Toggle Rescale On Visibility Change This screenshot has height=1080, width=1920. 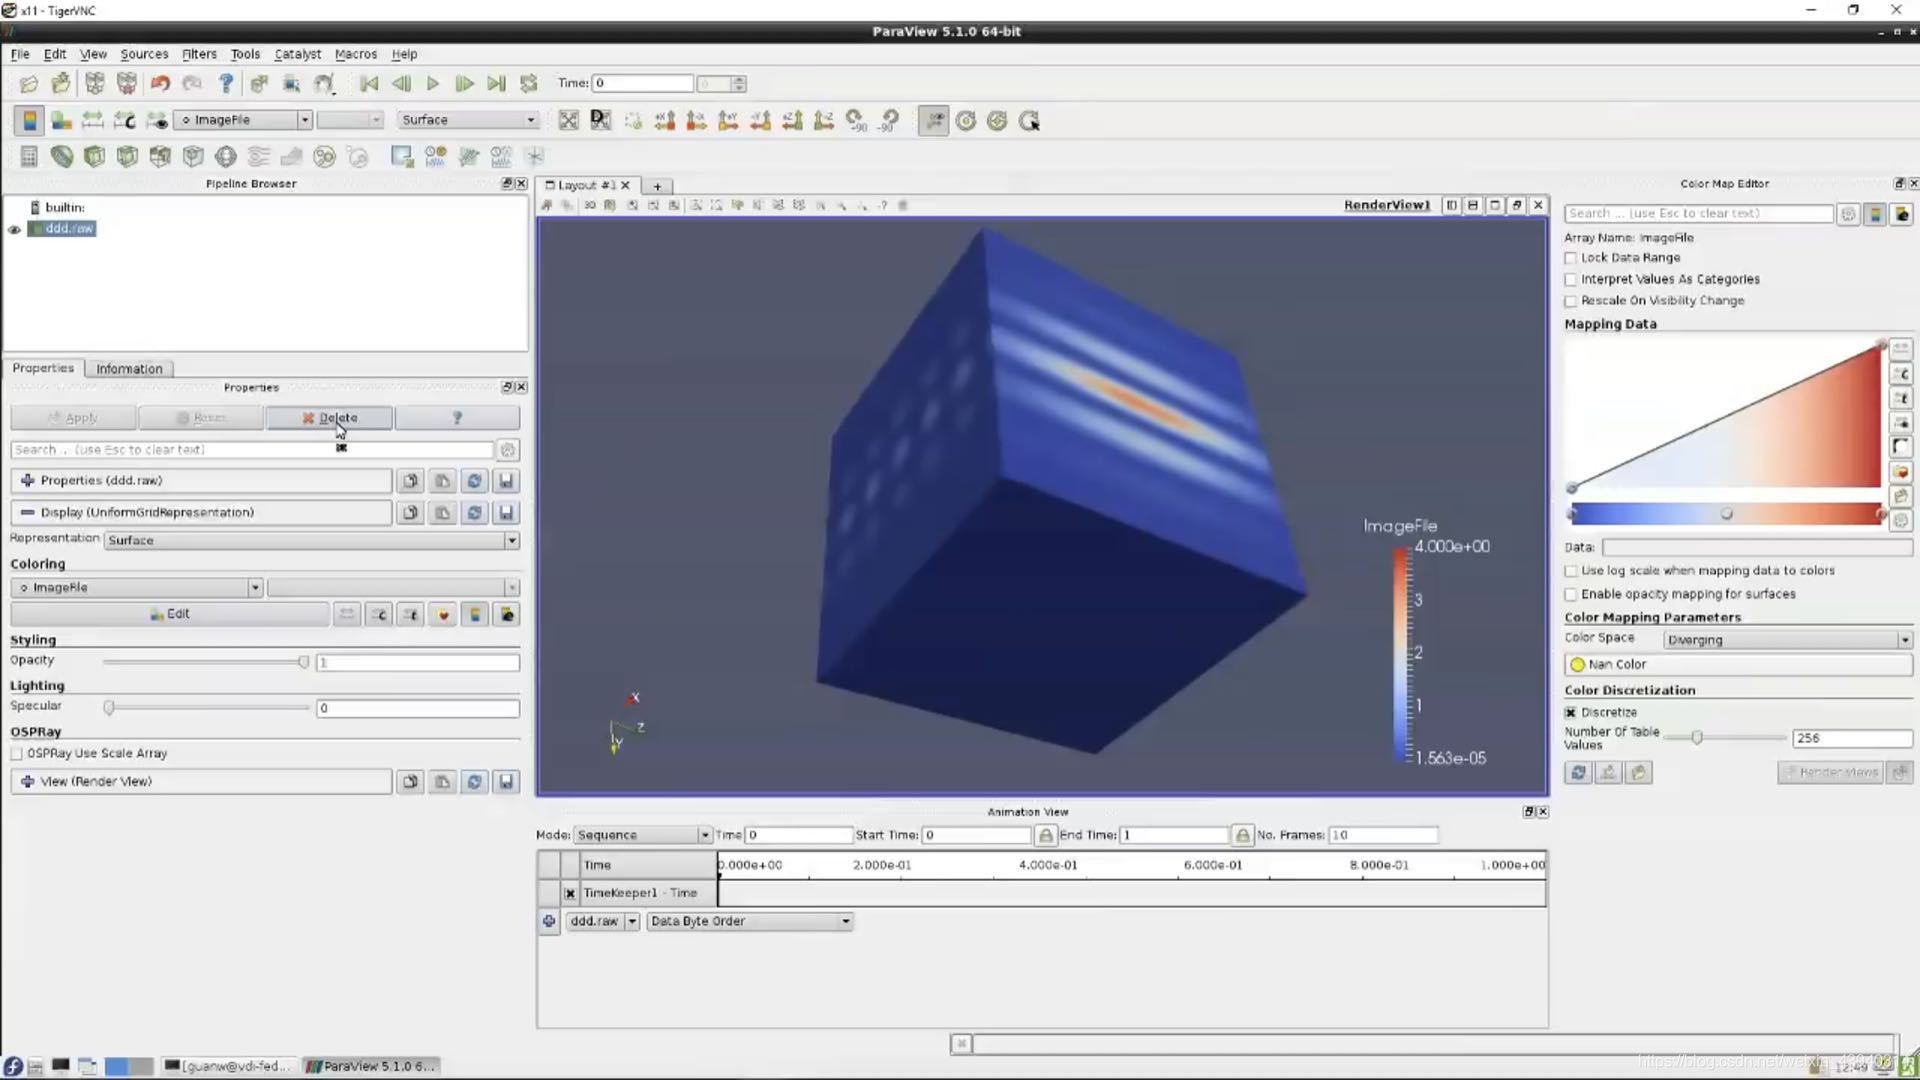[1570, 301]
